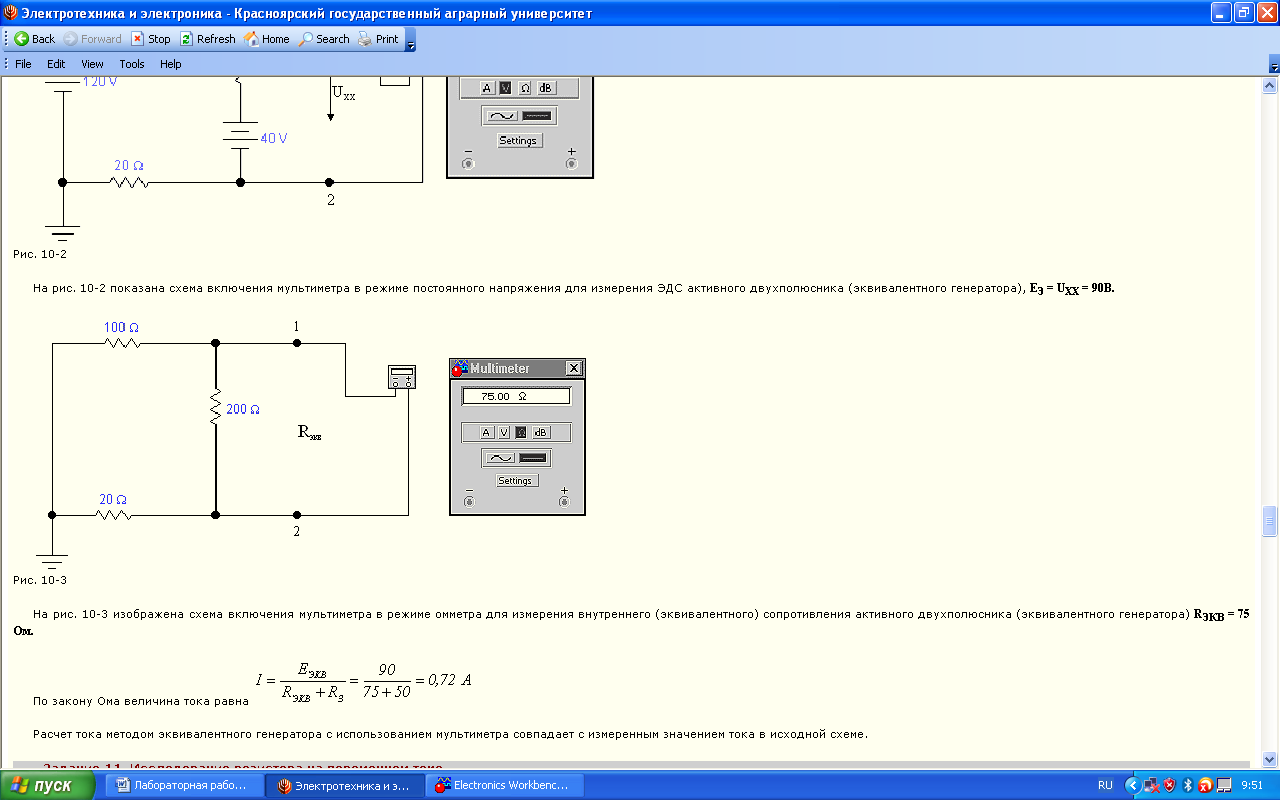Click the lower multimeter plus terminal
Screen dimensions: 1280x800
[564, 501]
